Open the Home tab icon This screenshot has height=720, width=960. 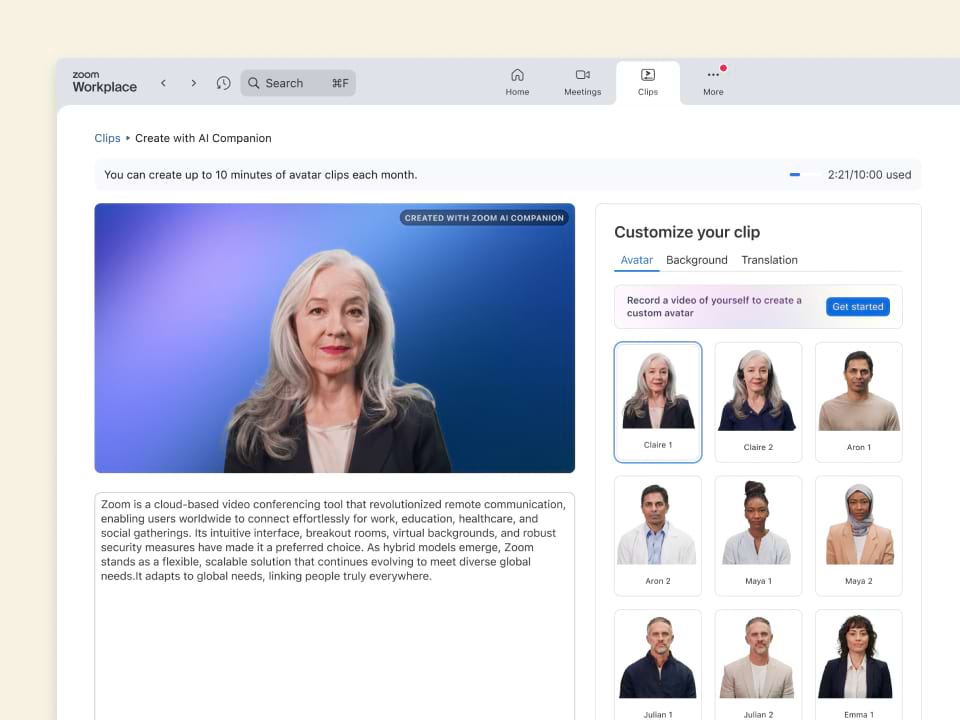click(517, 75)
